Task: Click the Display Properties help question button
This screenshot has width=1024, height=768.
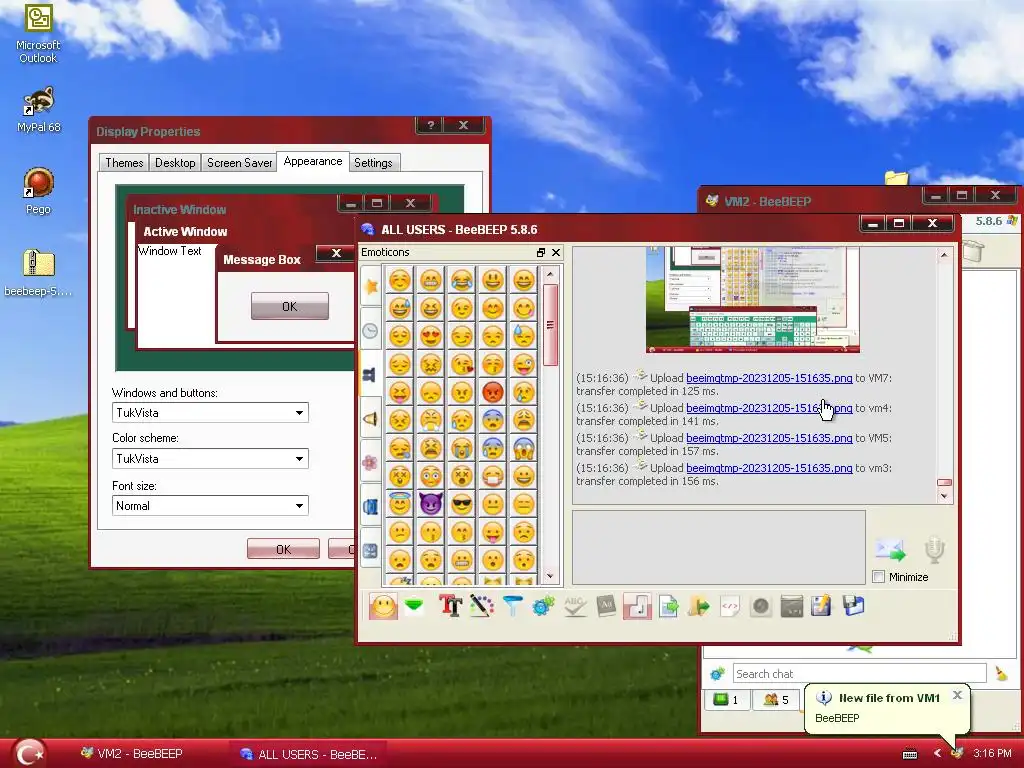Action: (430, 125)
